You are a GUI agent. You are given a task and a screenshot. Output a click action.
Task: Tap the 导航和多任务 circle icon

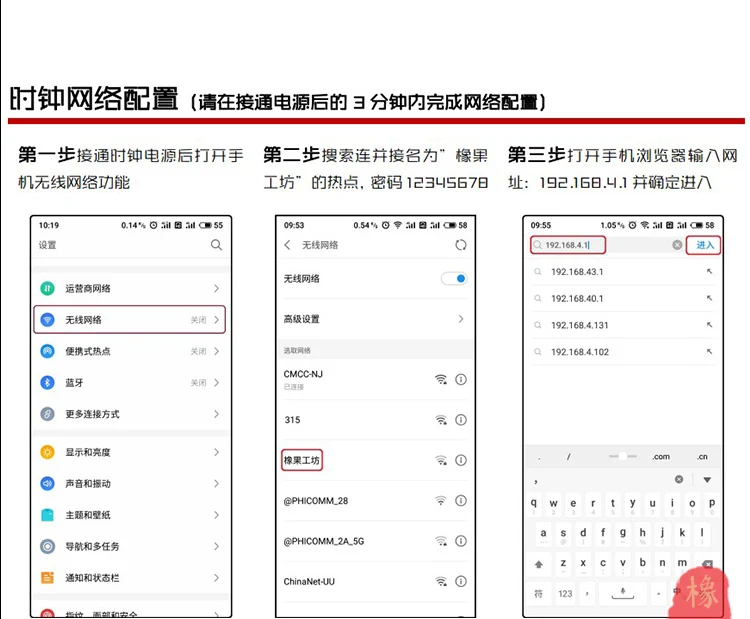[x=47, y=546]
